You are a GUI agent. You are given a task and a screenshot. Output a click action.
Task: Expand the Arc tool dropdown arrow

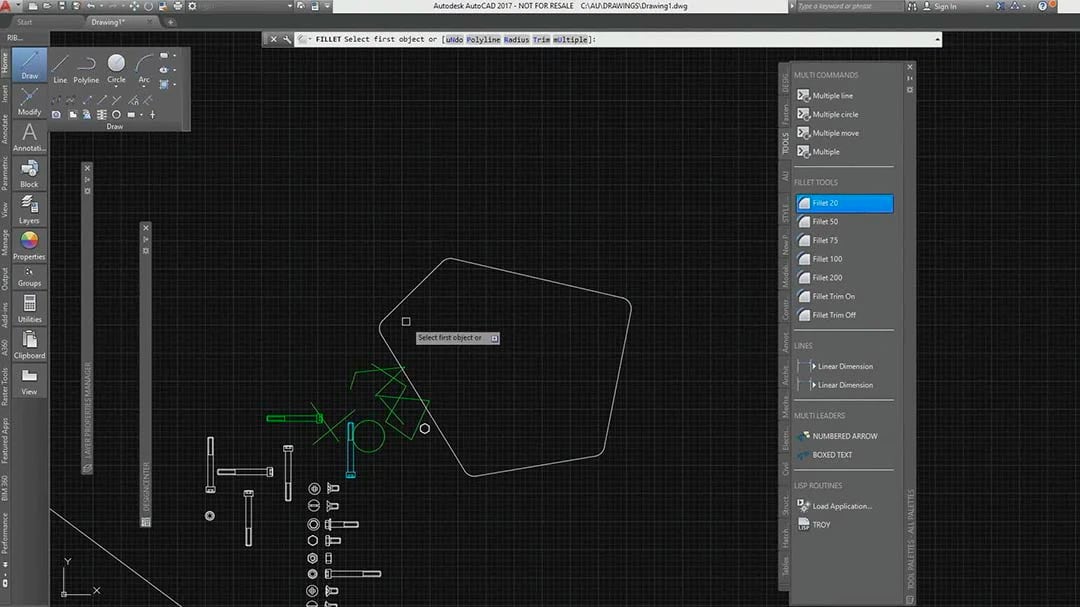[144, 88]
